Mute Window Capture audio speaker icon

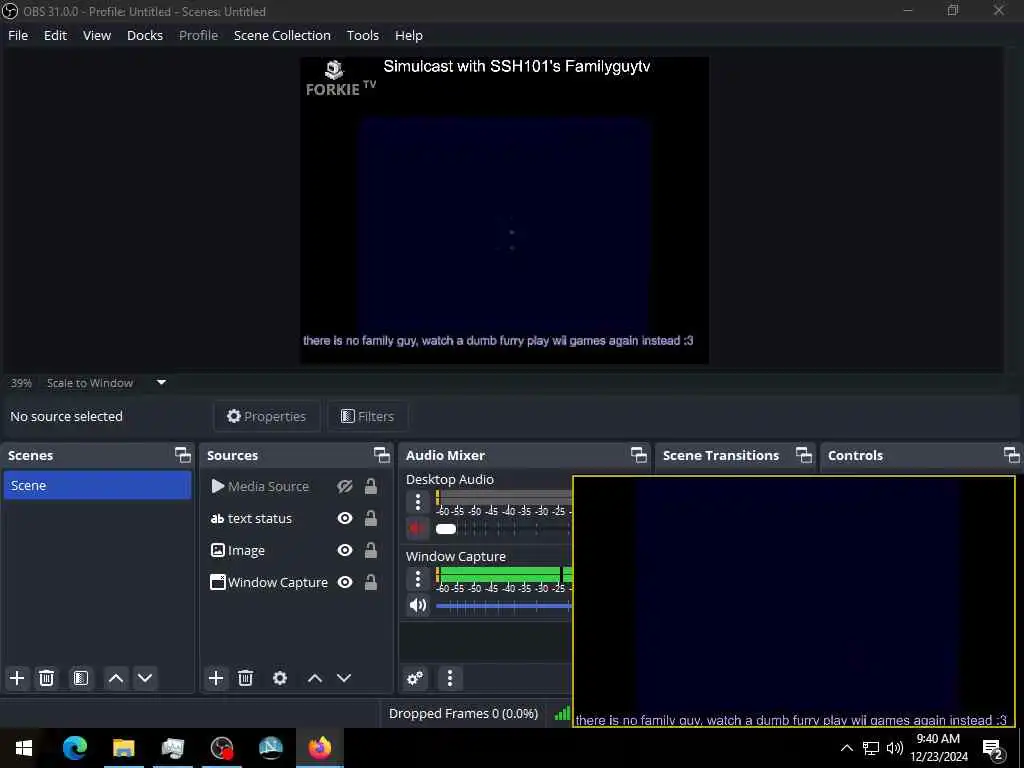click(x=417, y=605)
